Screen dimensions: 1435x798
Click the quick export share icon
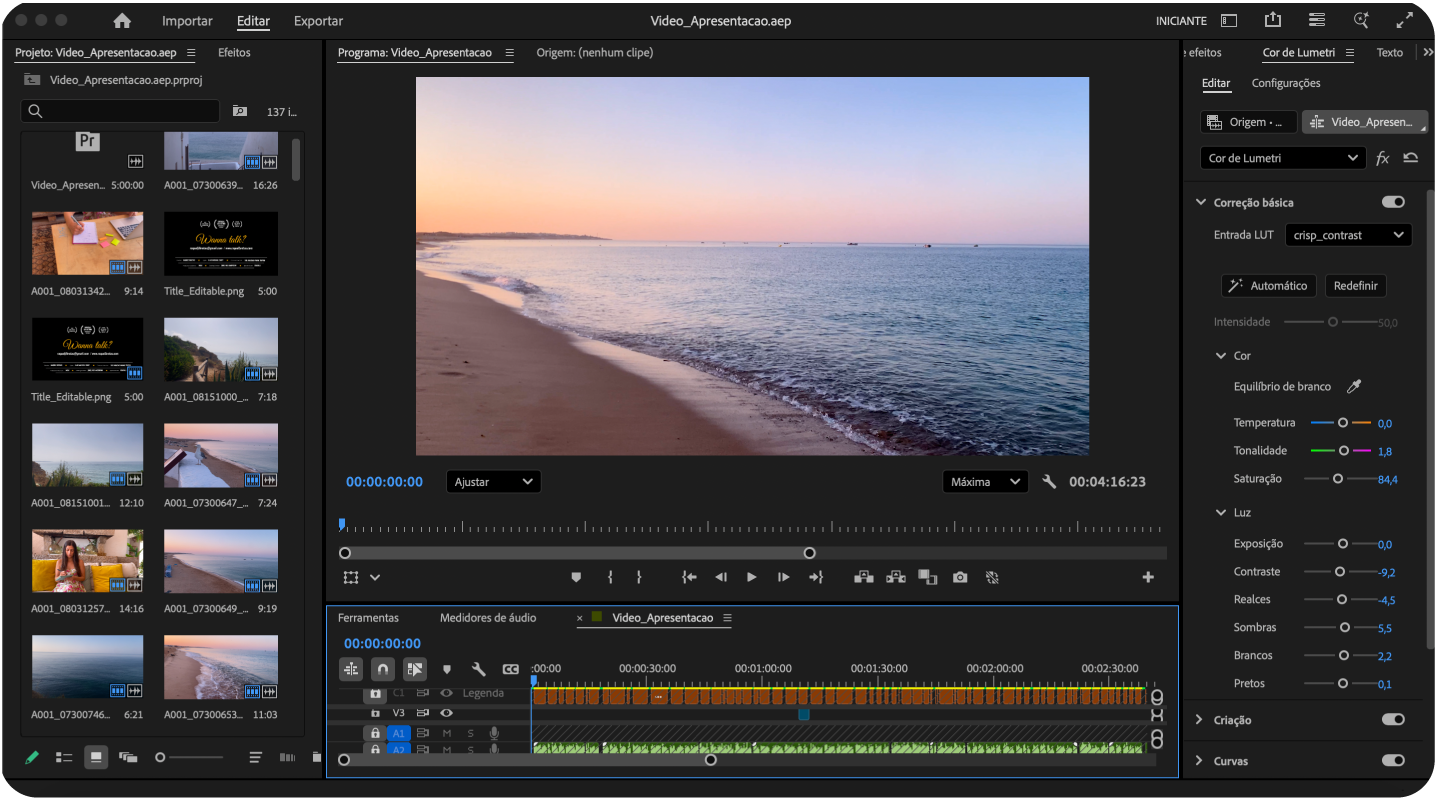coord(1272,20)
